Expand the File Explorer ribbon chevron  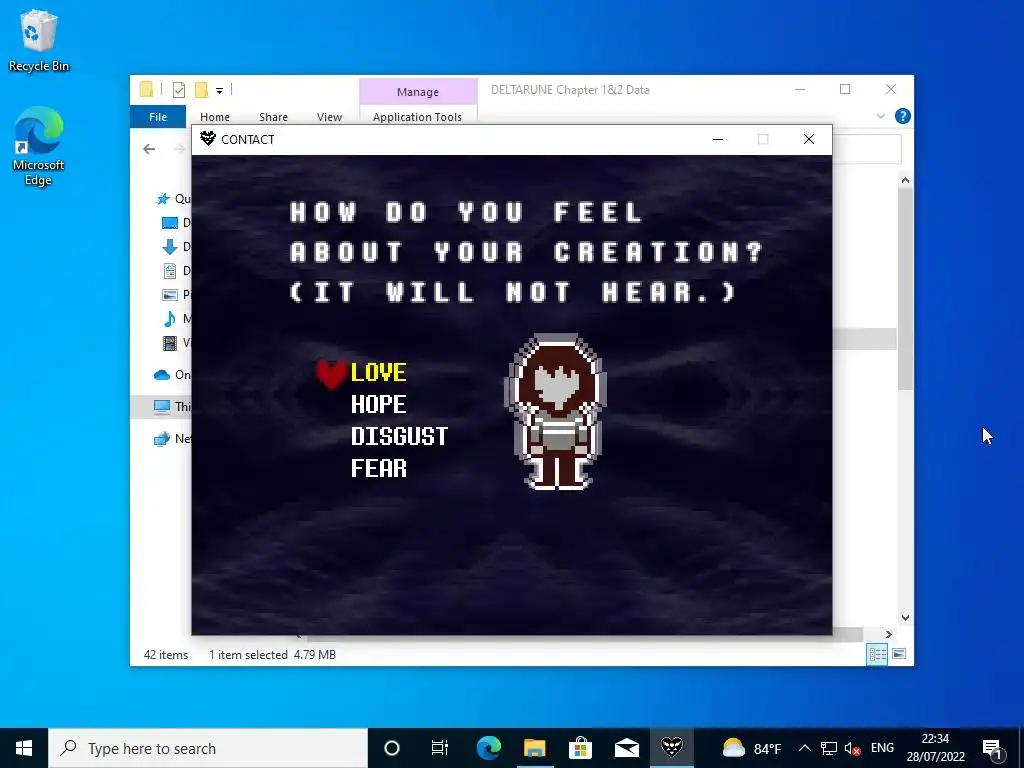point(881,116)
